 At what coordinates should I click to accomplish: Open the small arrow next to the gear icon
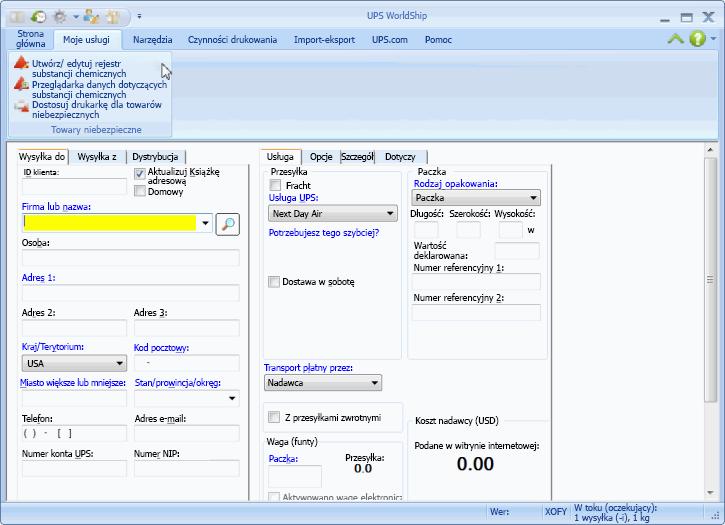(x=75, y=17)
